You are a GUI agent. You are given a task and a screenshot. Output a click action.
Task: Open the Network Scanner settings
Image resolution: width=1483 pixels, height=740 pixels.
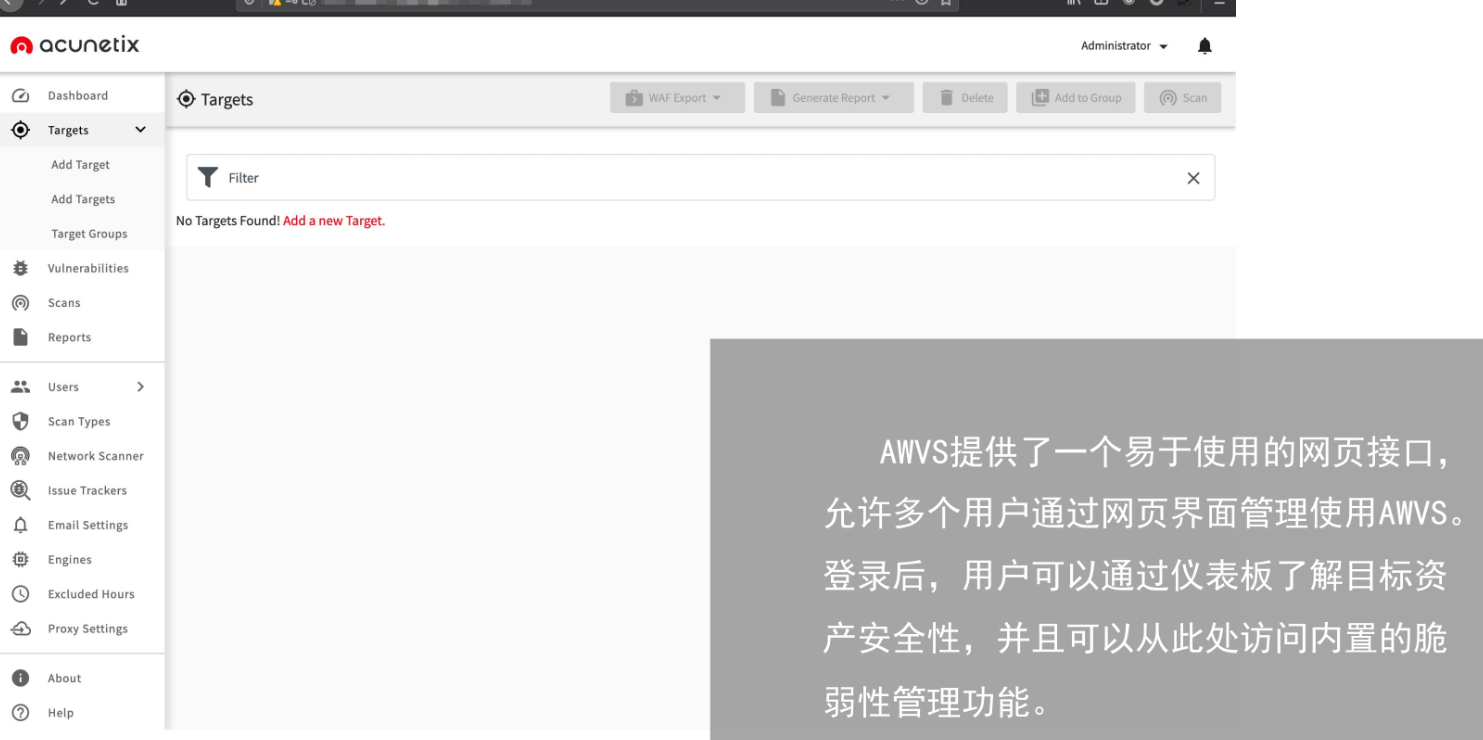95,455
